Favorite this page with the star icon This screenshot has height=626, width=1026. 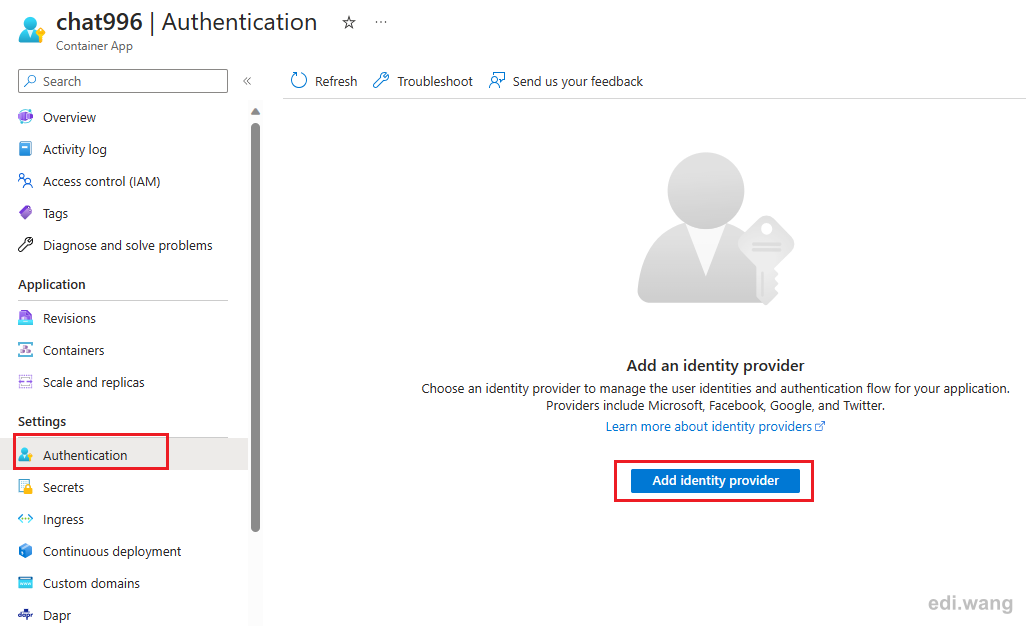pyautogui.click(x=349, y=23)
